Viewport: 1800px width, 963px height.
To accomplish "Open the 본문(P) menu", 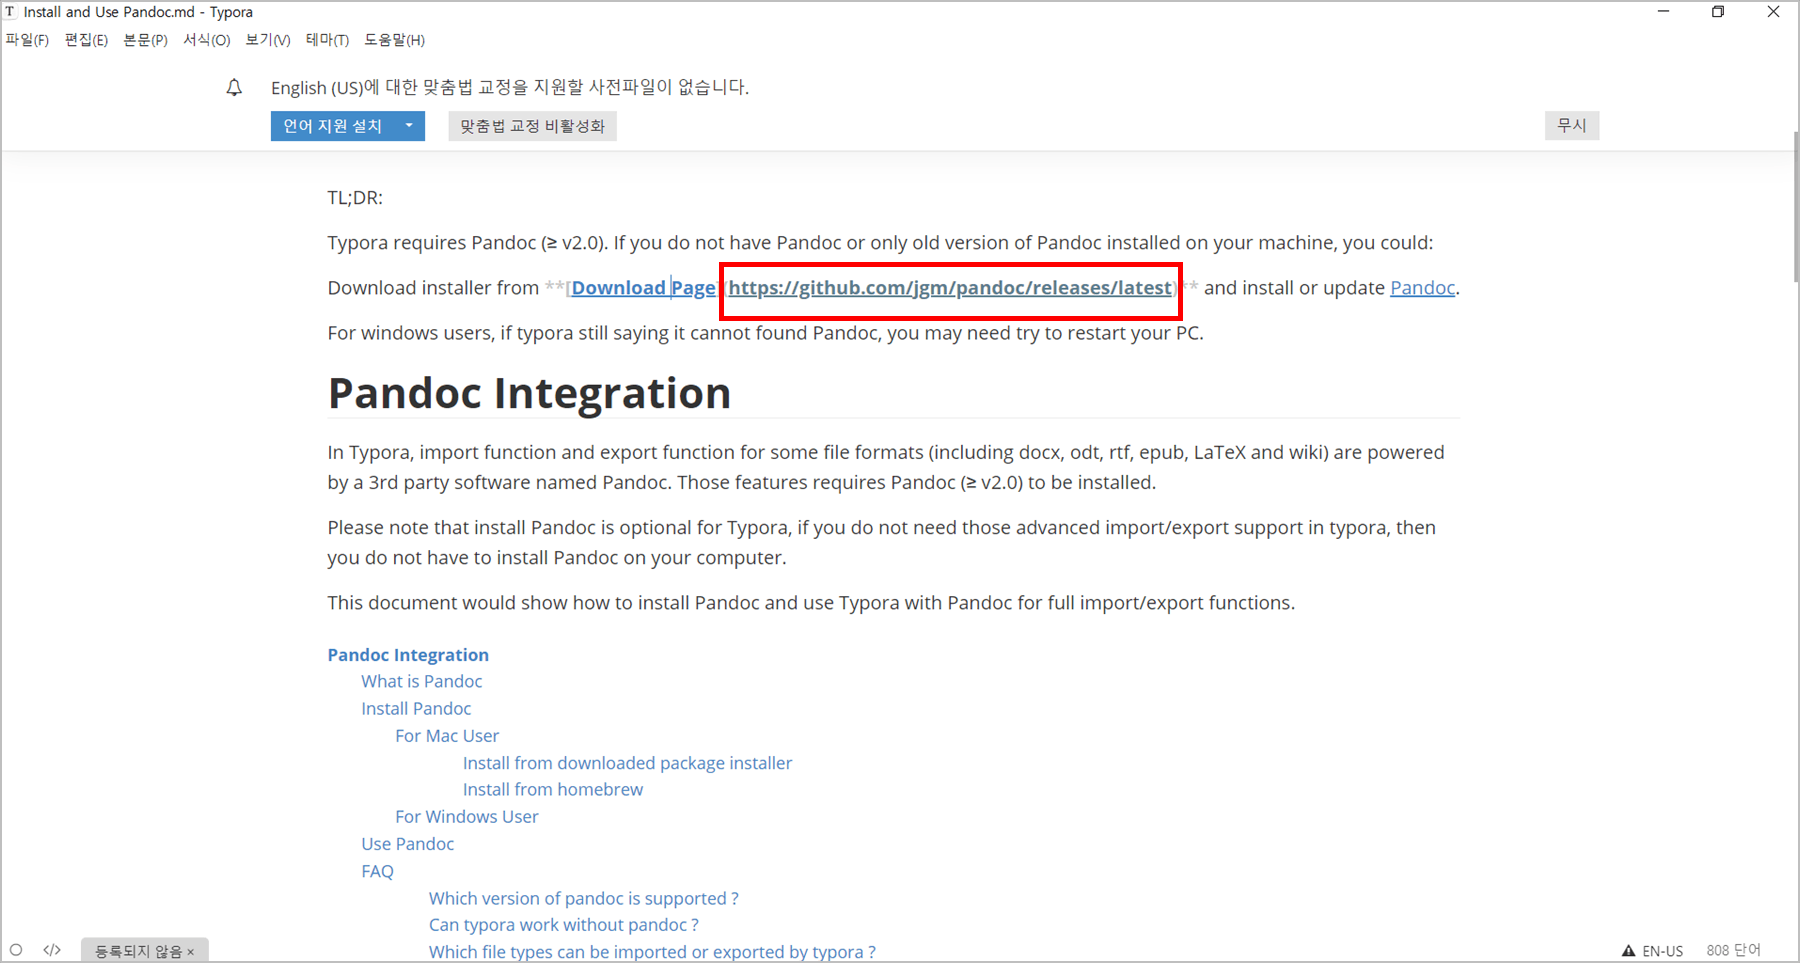I will click(x=145, y=40).
